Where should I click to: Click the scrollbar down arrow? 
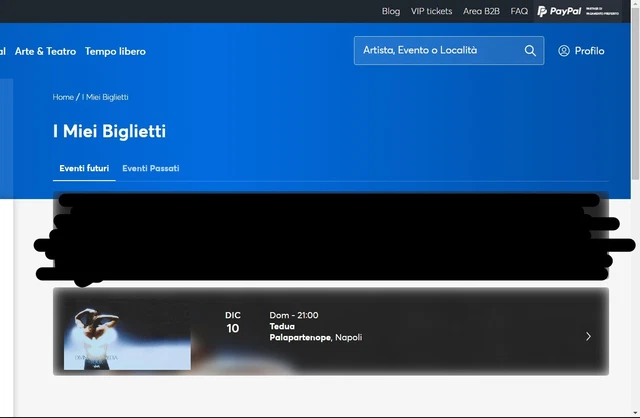click(x=635, y=413)
